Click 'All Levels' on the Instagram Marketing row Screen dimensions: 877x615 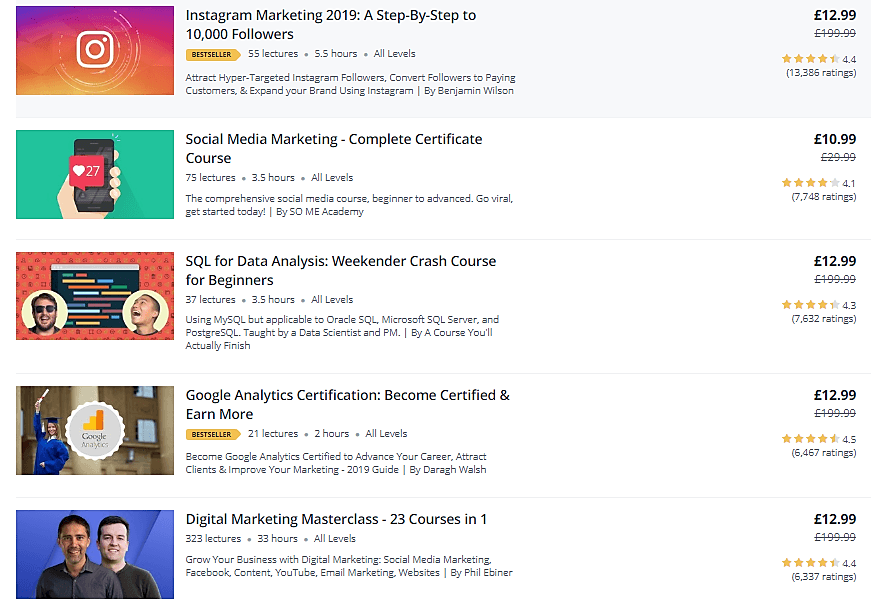[394, 54]
